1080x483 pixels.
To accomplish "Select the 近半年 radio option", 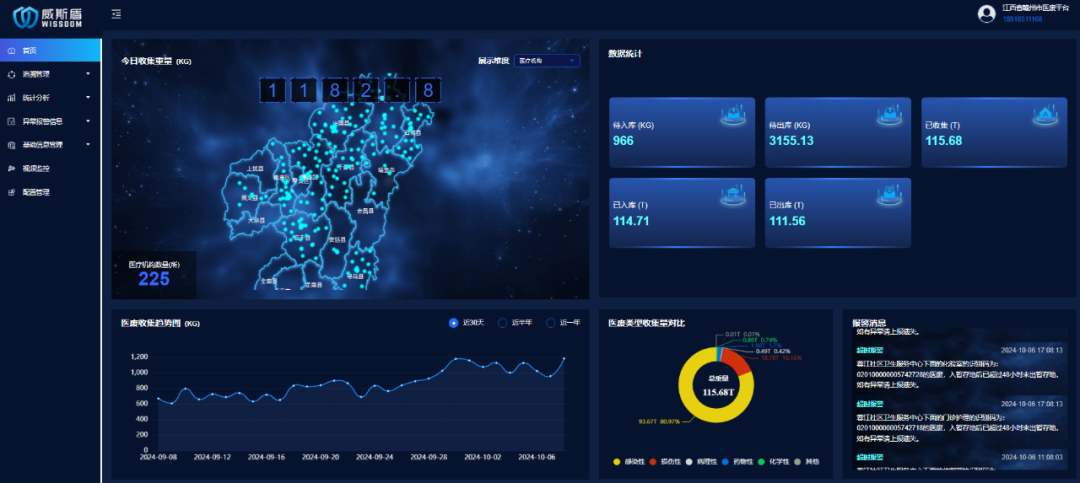I will tap(502, 322).
